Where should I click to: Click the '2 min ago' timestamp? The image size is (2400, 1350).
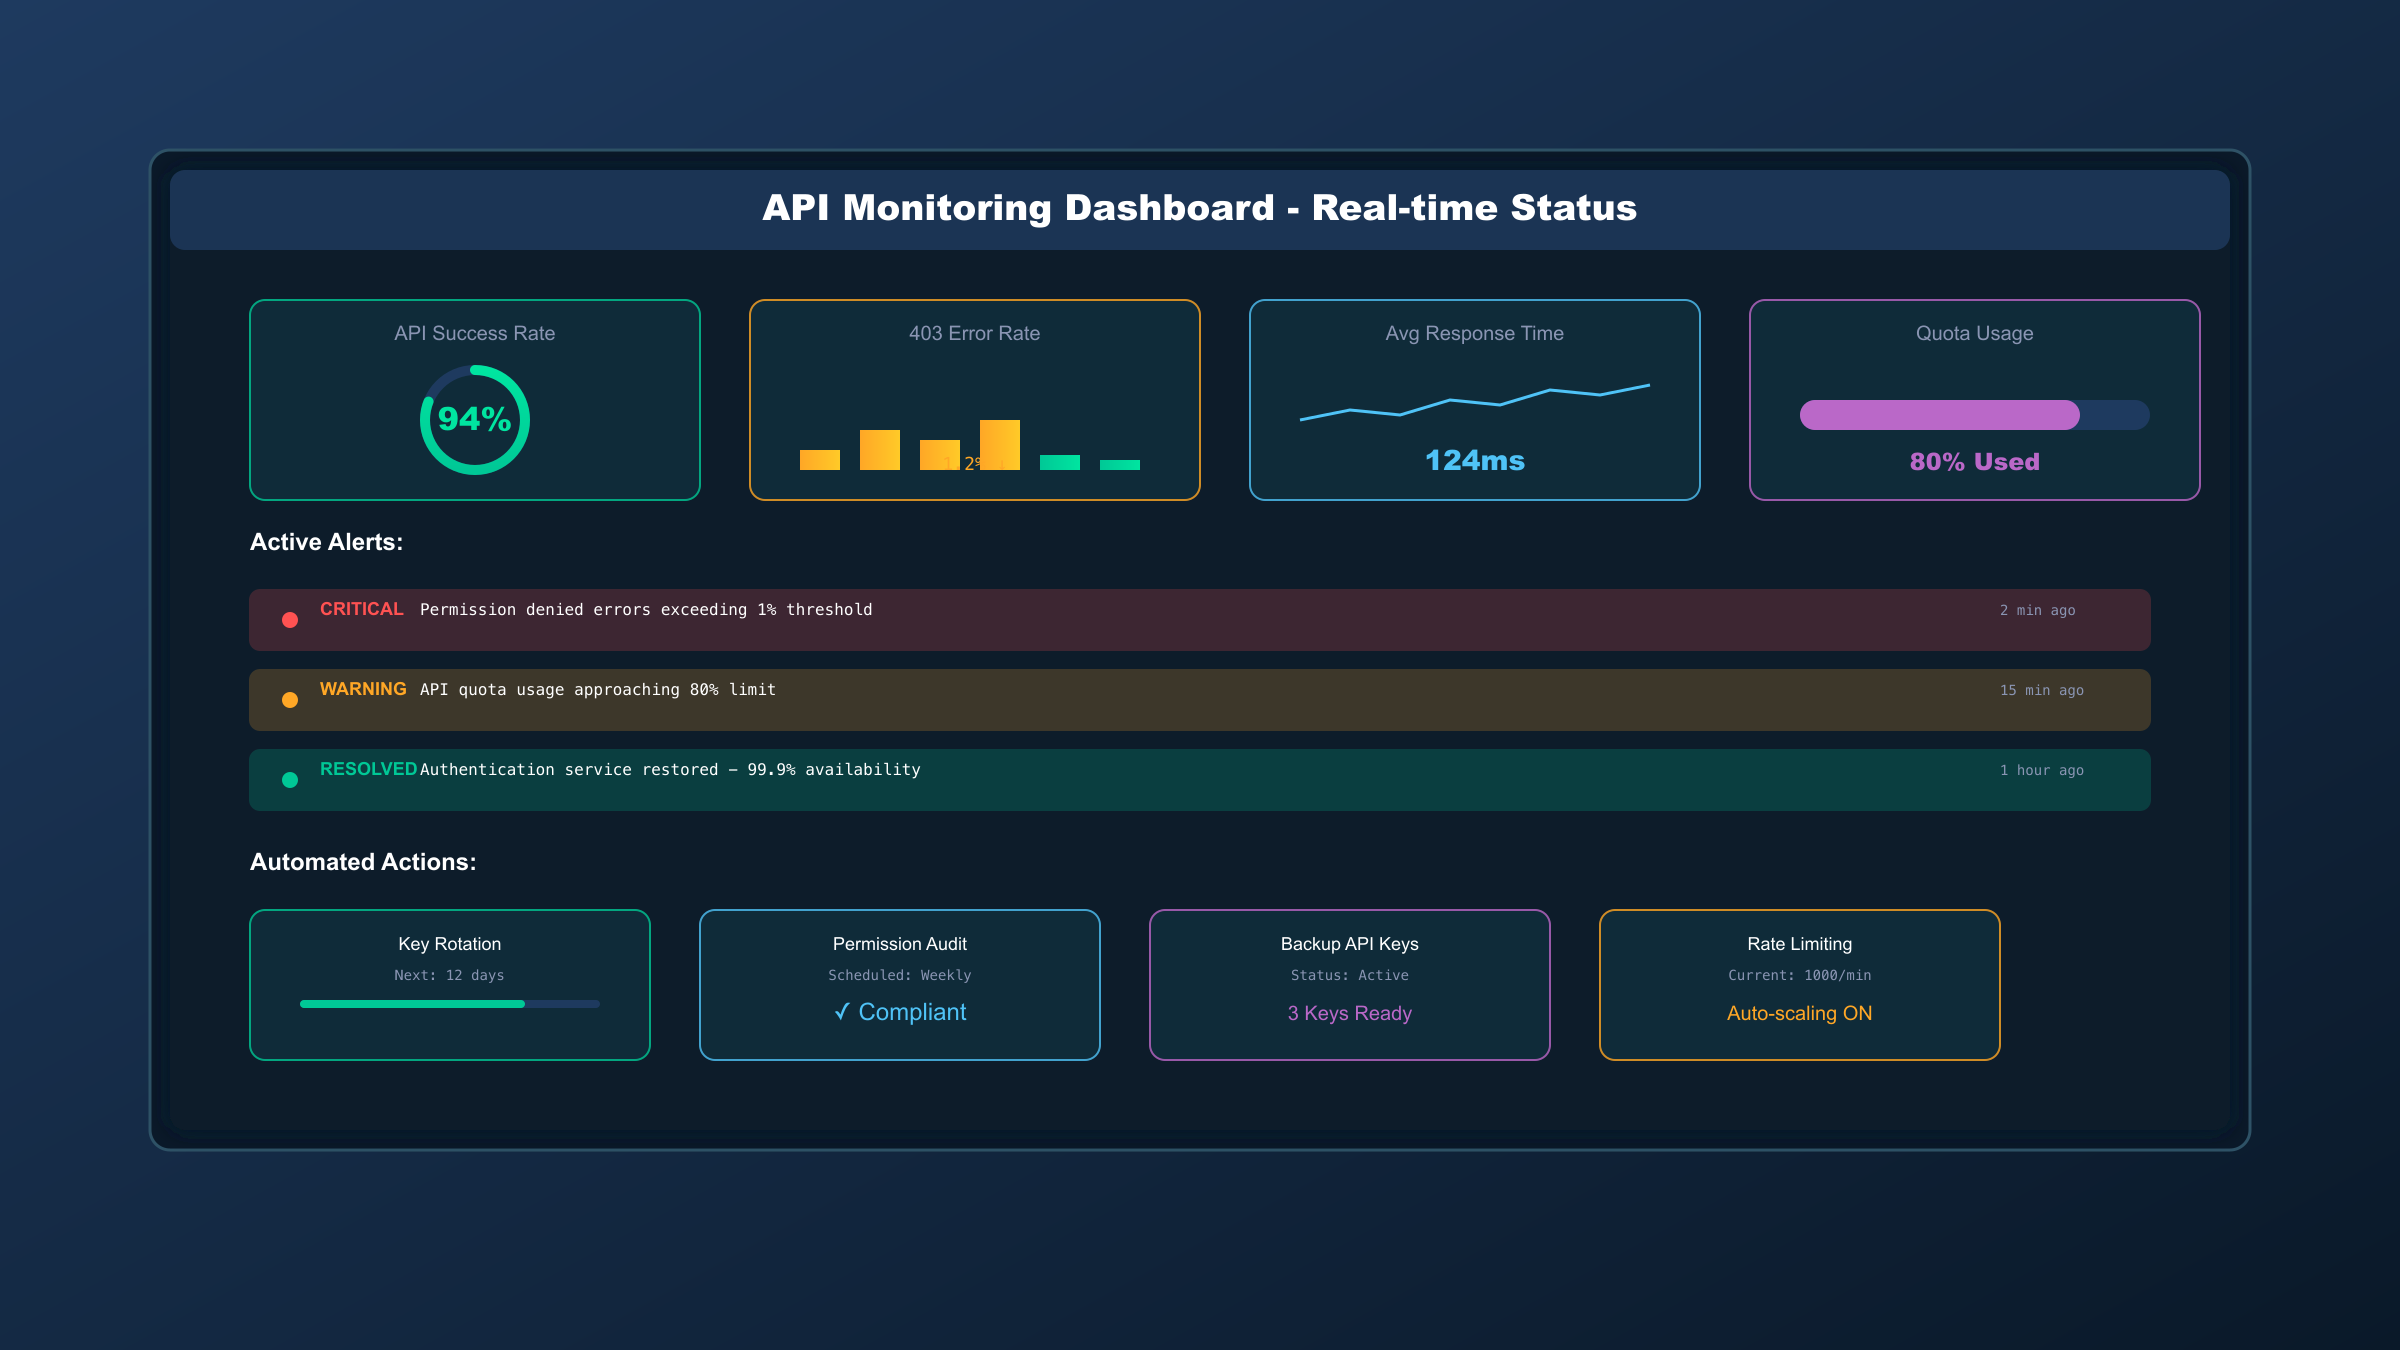(2038, 610)
